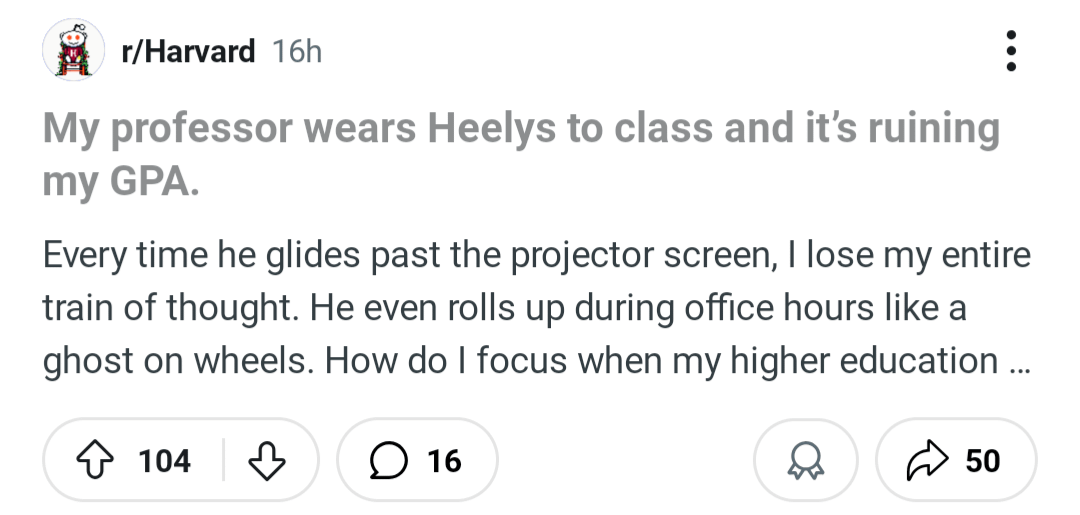Give an award to this post
Screen dimensions: 1080x515
tap(804, 460)
